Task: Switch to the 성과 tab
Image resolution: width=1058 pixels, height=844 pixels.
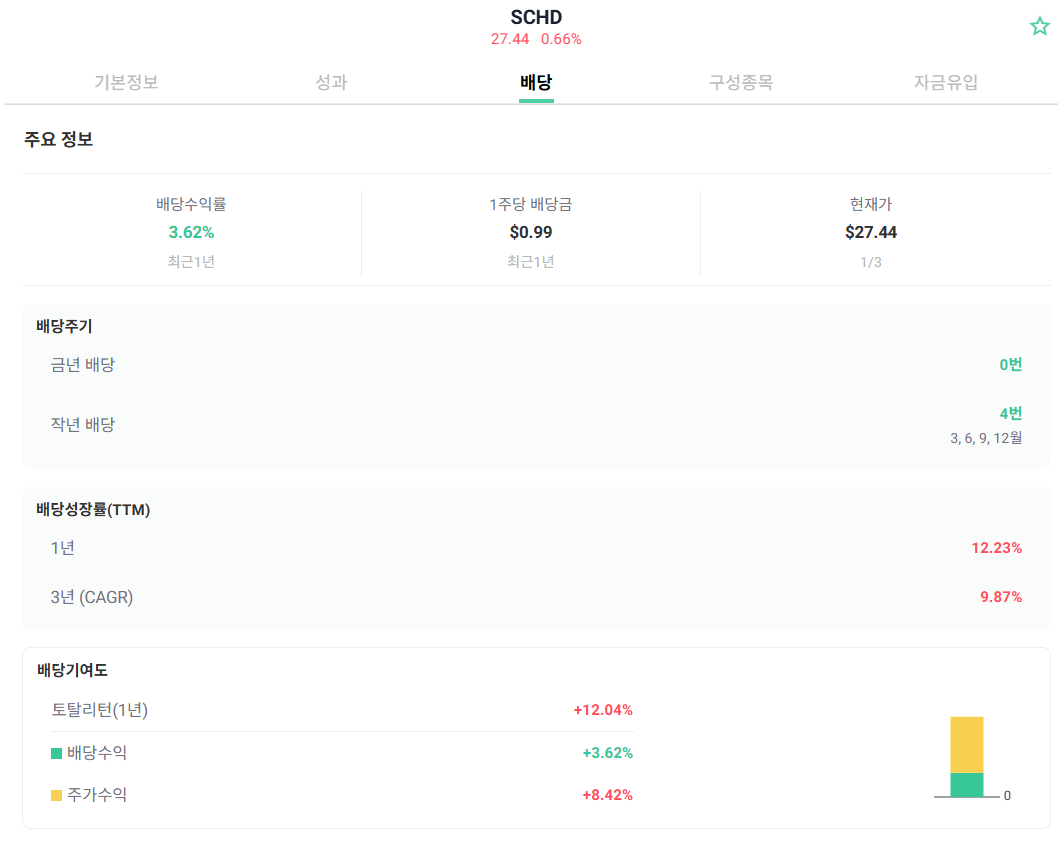Action: (331, 82)
